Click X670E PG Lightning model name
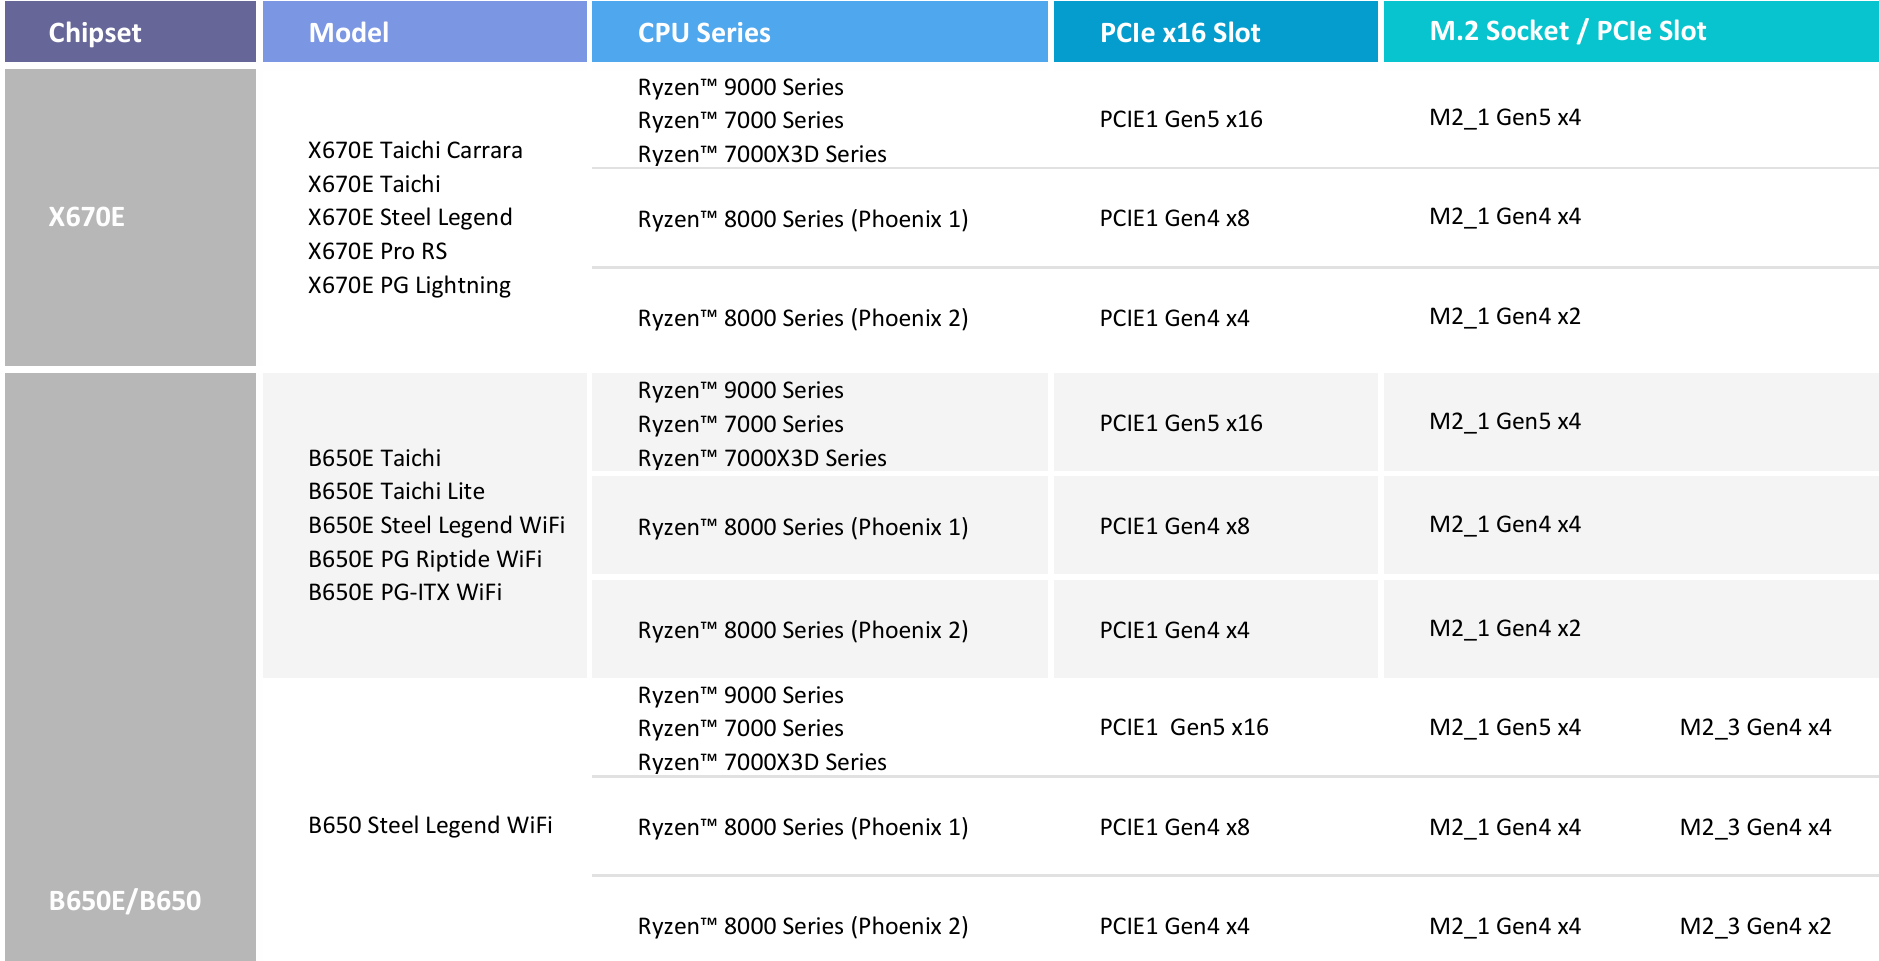 pos(409,285)
